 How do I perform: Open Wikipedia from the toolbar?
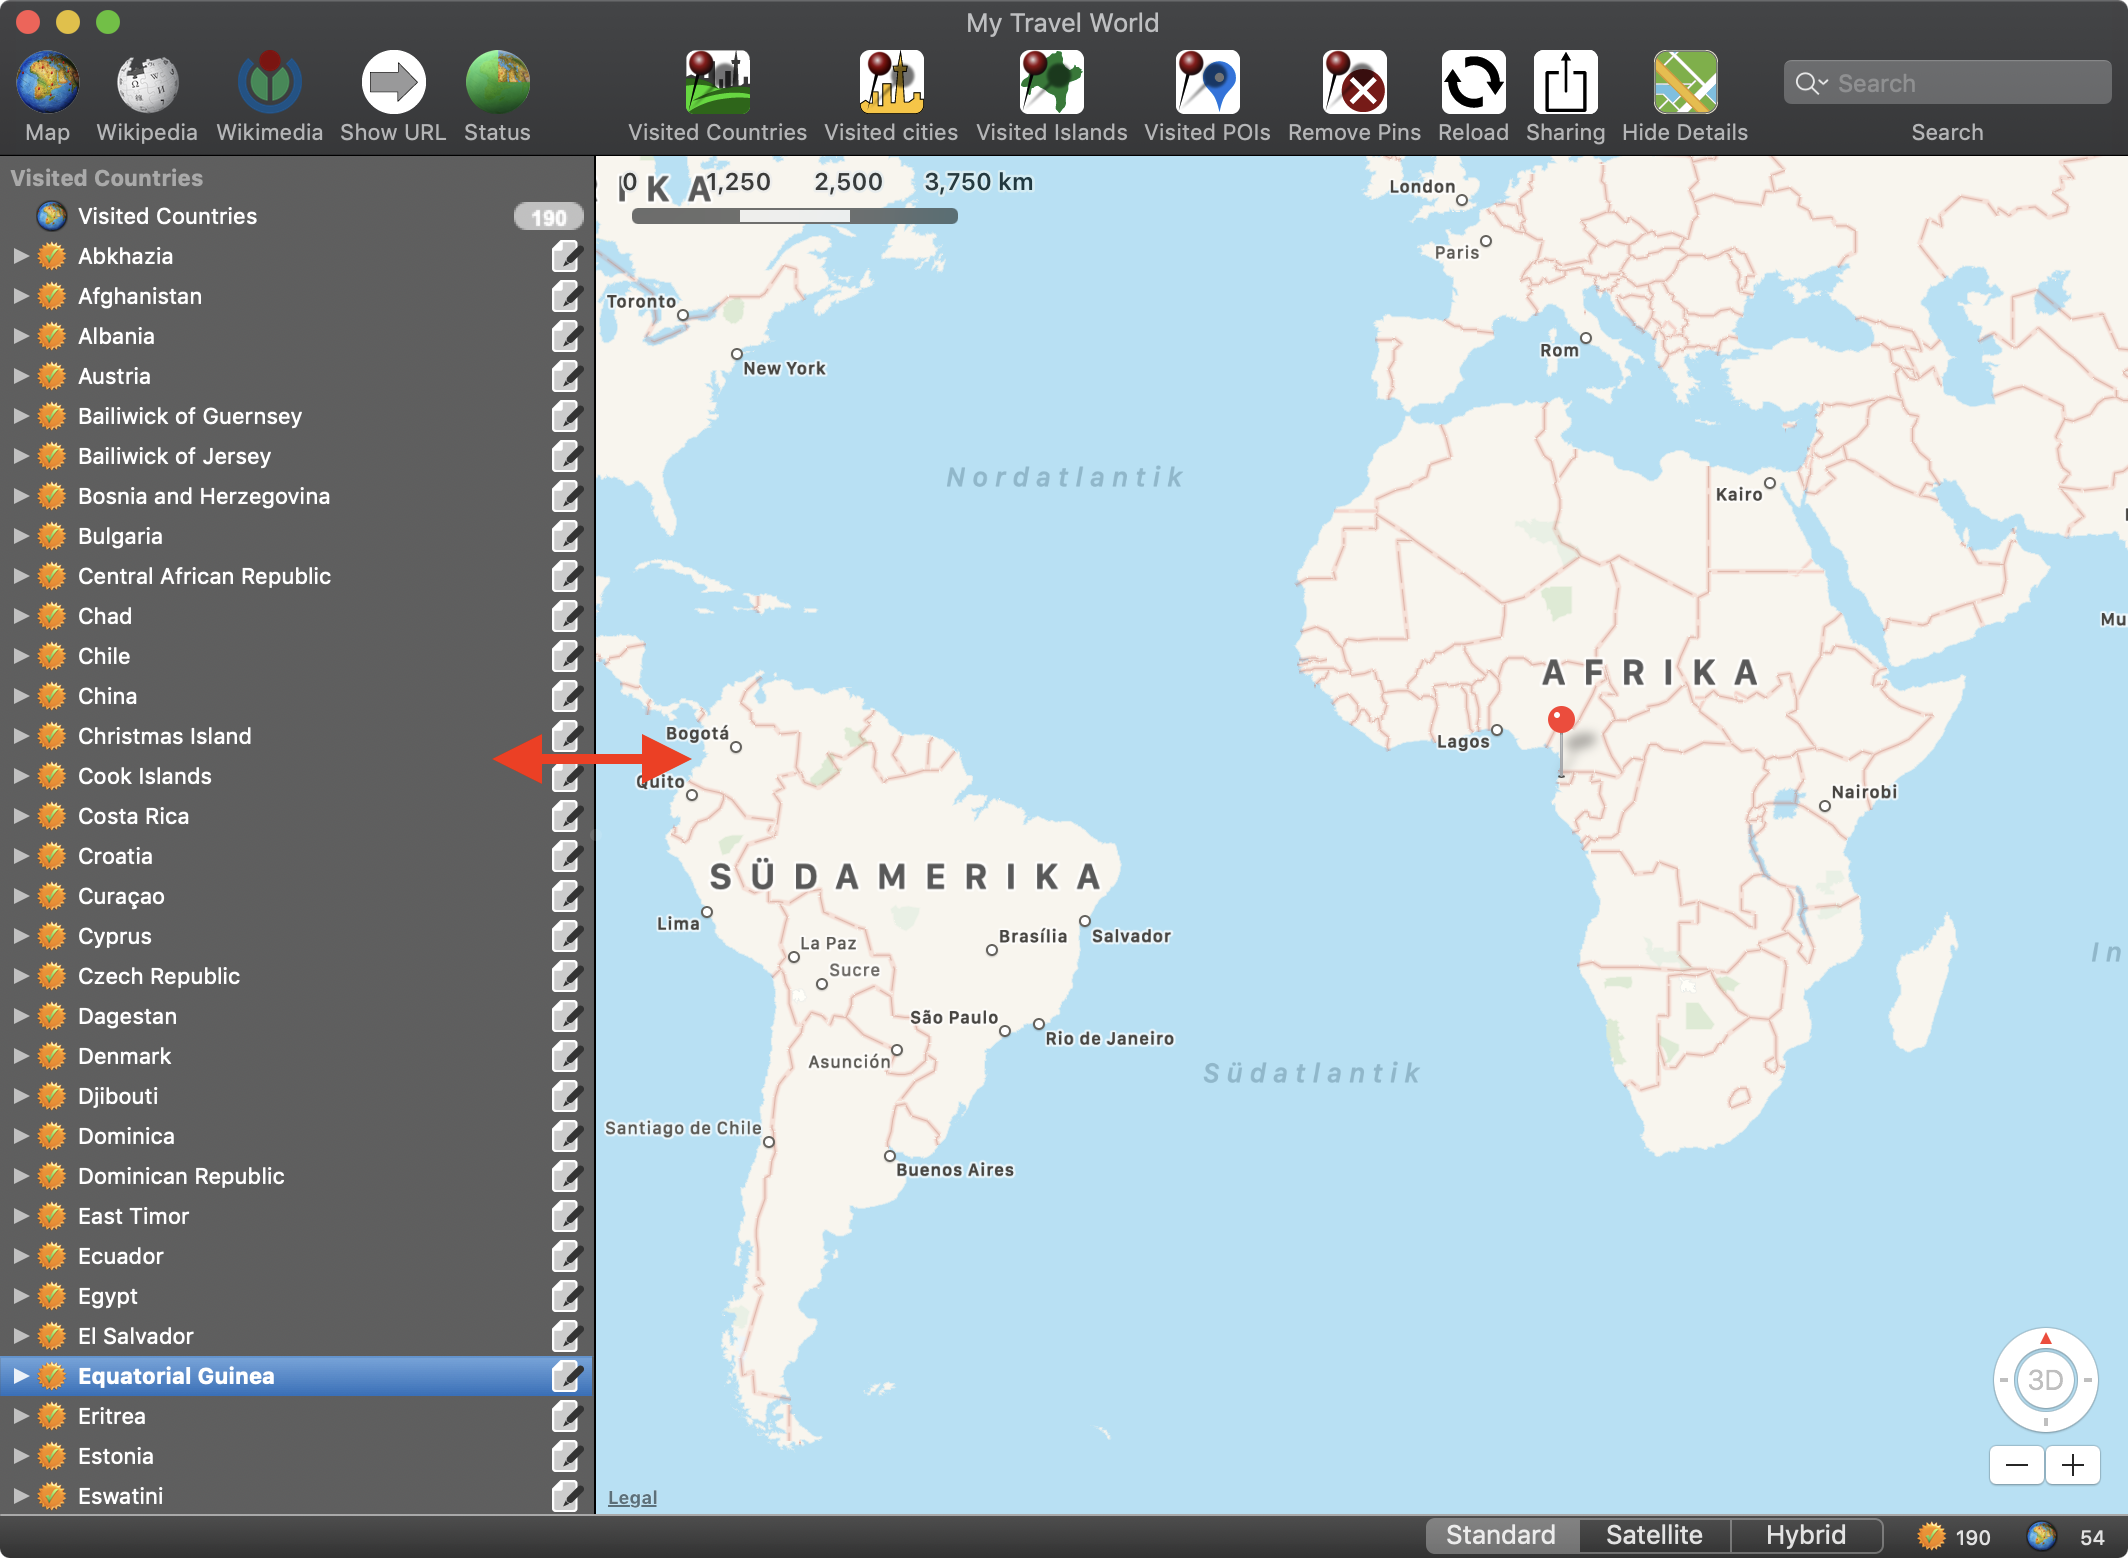click(x=147, y=83)
